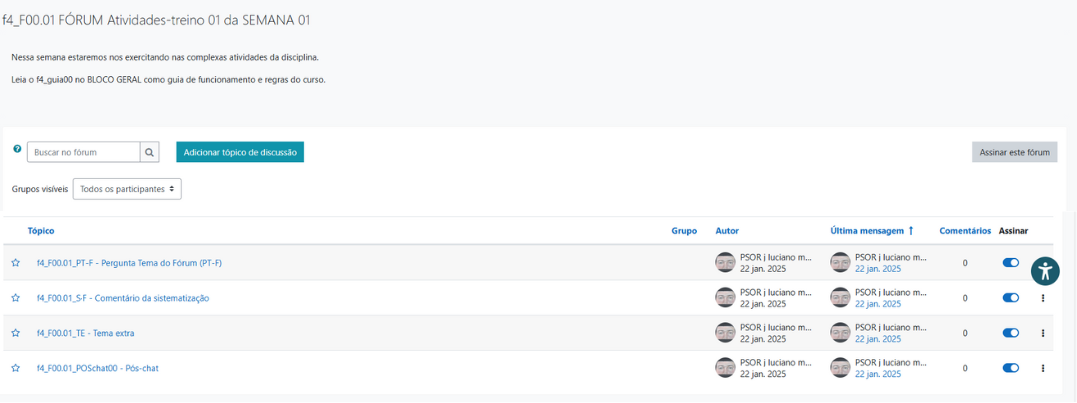The width and height of the screenshot is (1077, 403).
Task: Open the Grupos visíveis dropdown
Action: [x=127, y=189]
